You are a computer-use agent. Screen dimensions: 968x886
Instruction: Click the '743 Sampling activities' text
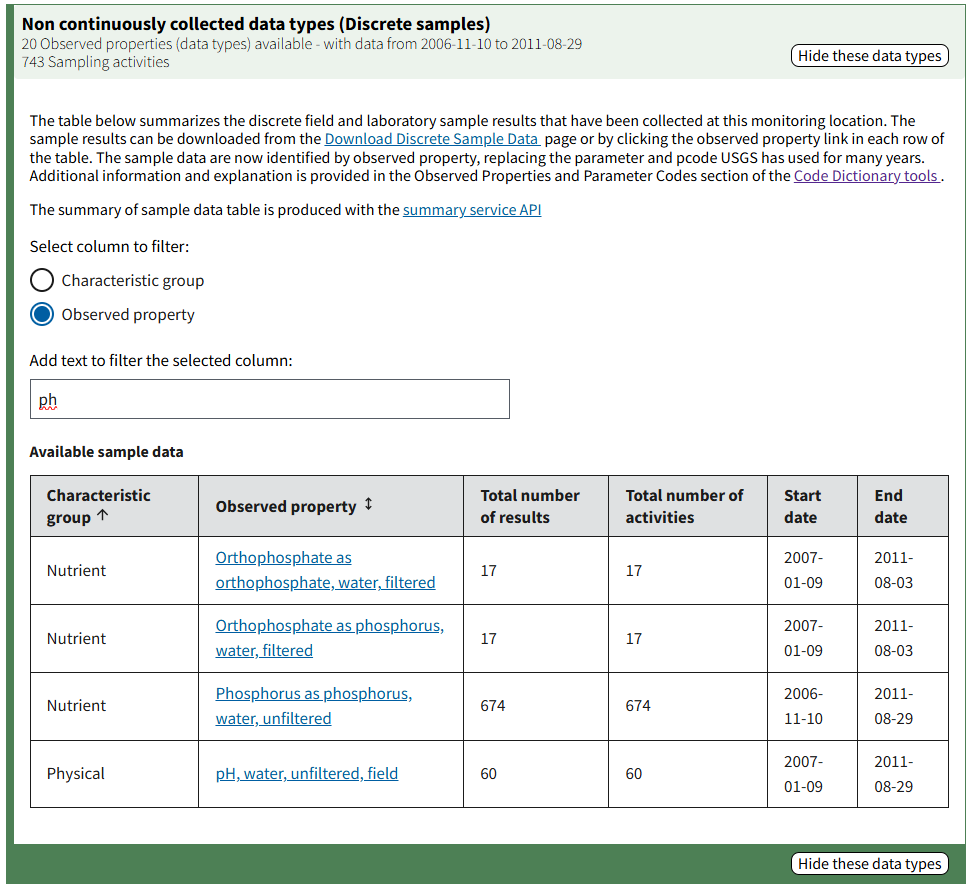[x=95, y=62]
